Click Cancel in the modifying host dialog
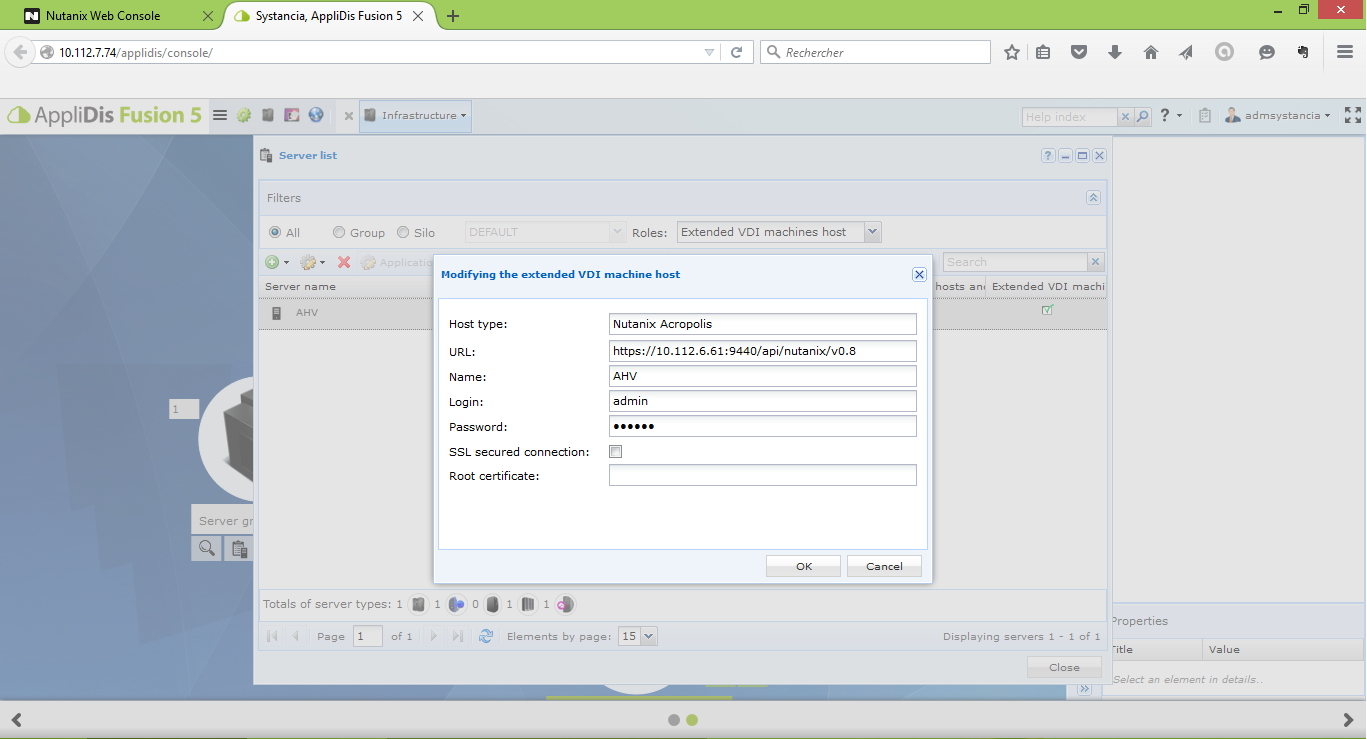 [884, 566]
